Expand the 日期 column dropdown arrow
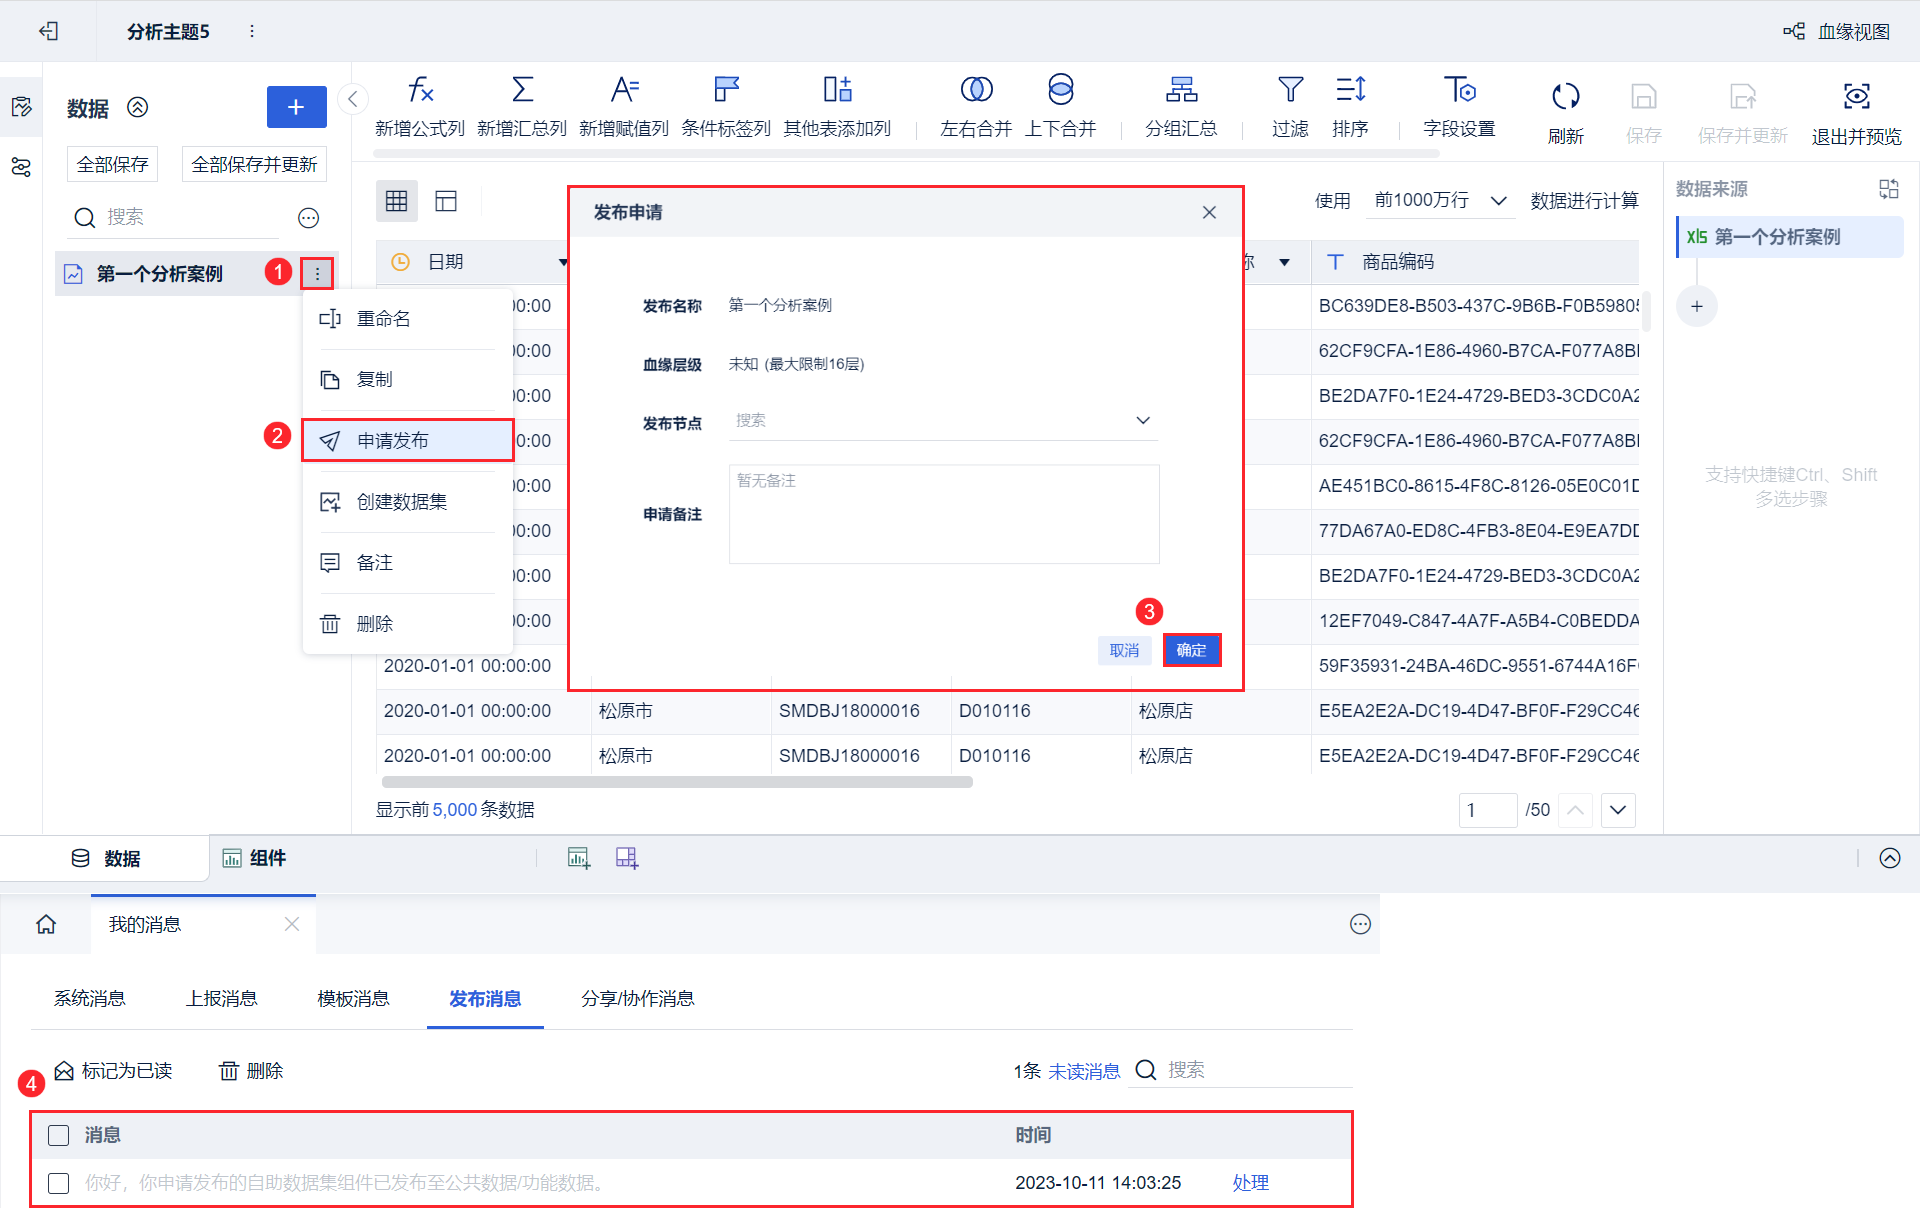The image size is (1920, 1208). click(x=563, y=262)
